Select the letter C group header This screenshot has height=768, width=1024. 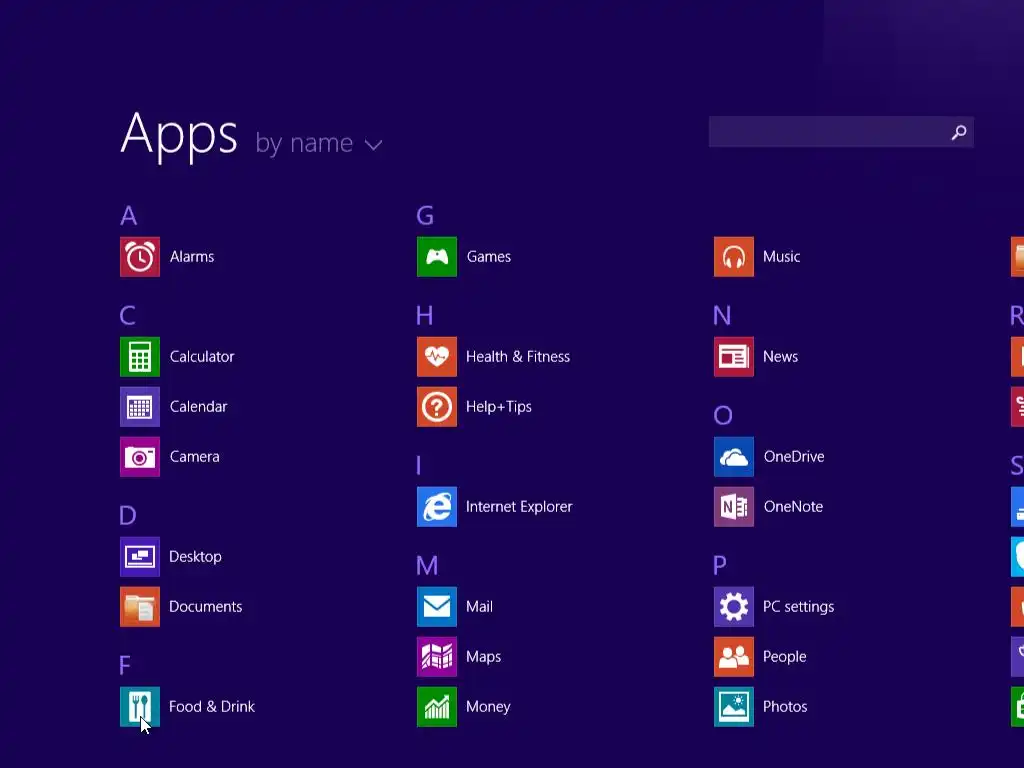click(127, 315)
